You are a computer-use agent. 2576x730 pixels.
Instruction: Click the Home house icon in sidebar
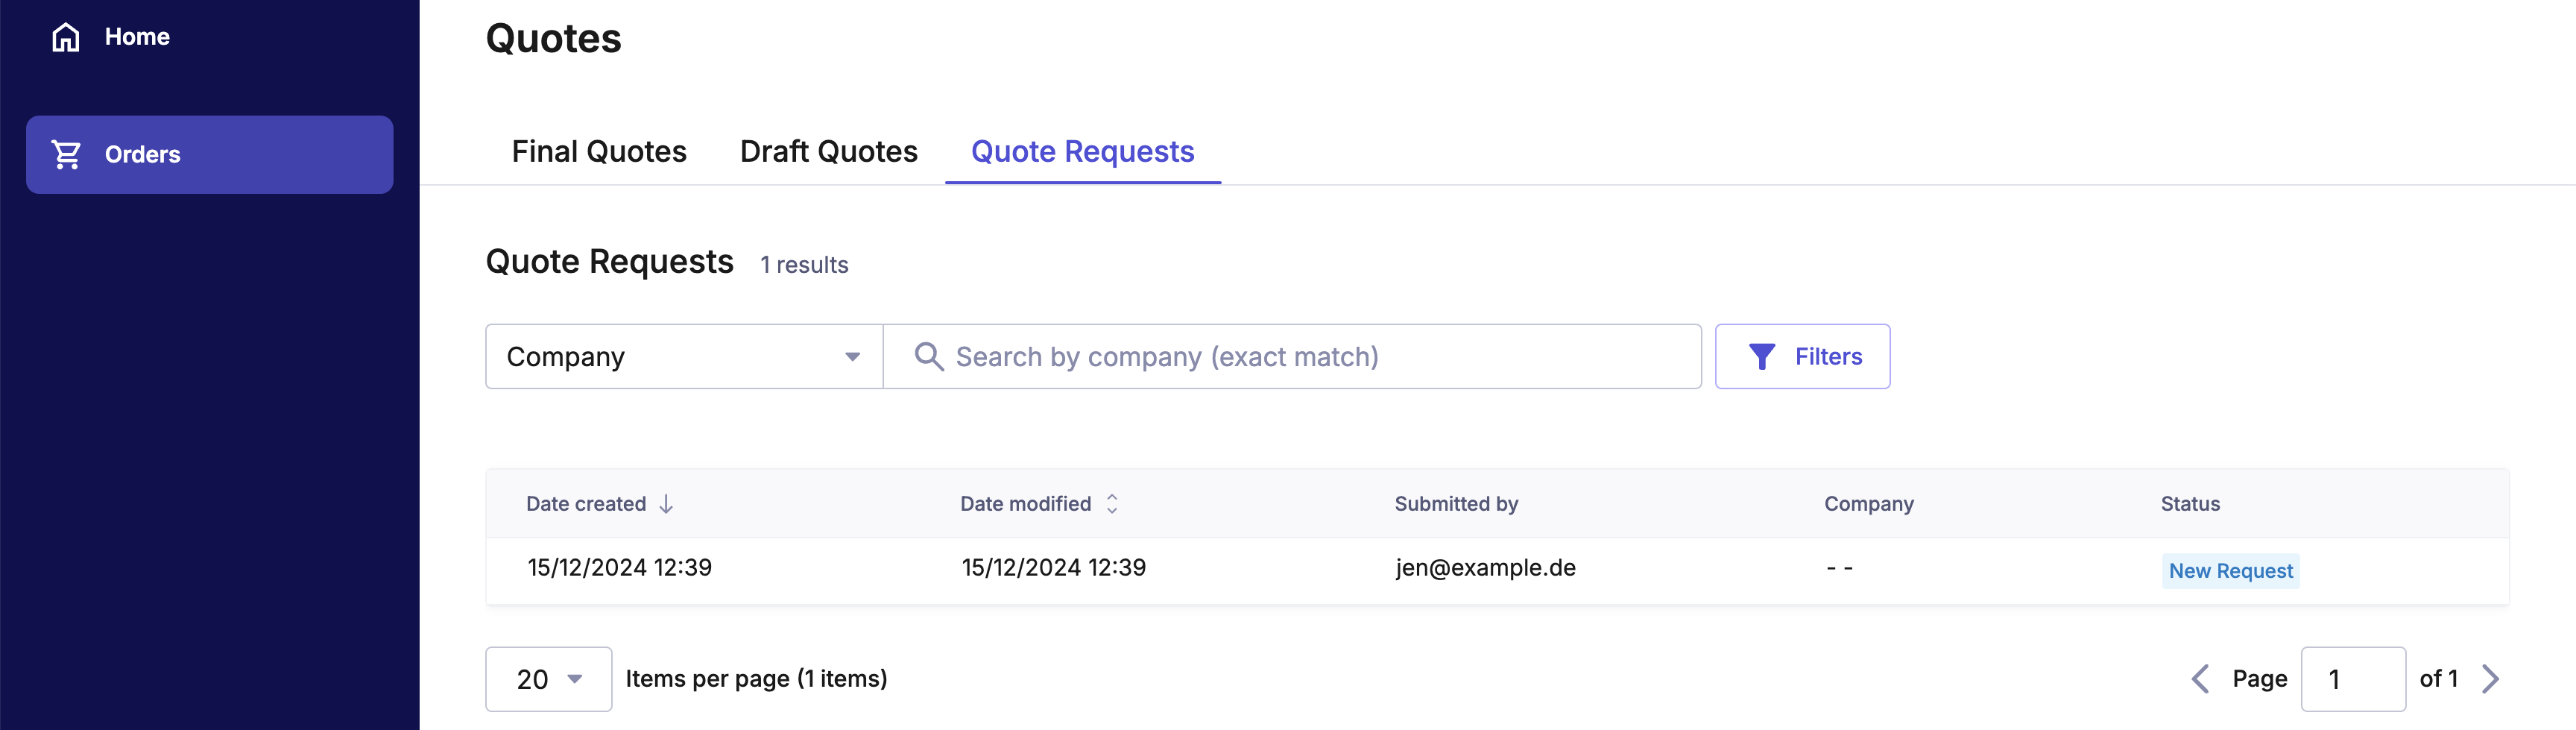(x=66, y=37)
